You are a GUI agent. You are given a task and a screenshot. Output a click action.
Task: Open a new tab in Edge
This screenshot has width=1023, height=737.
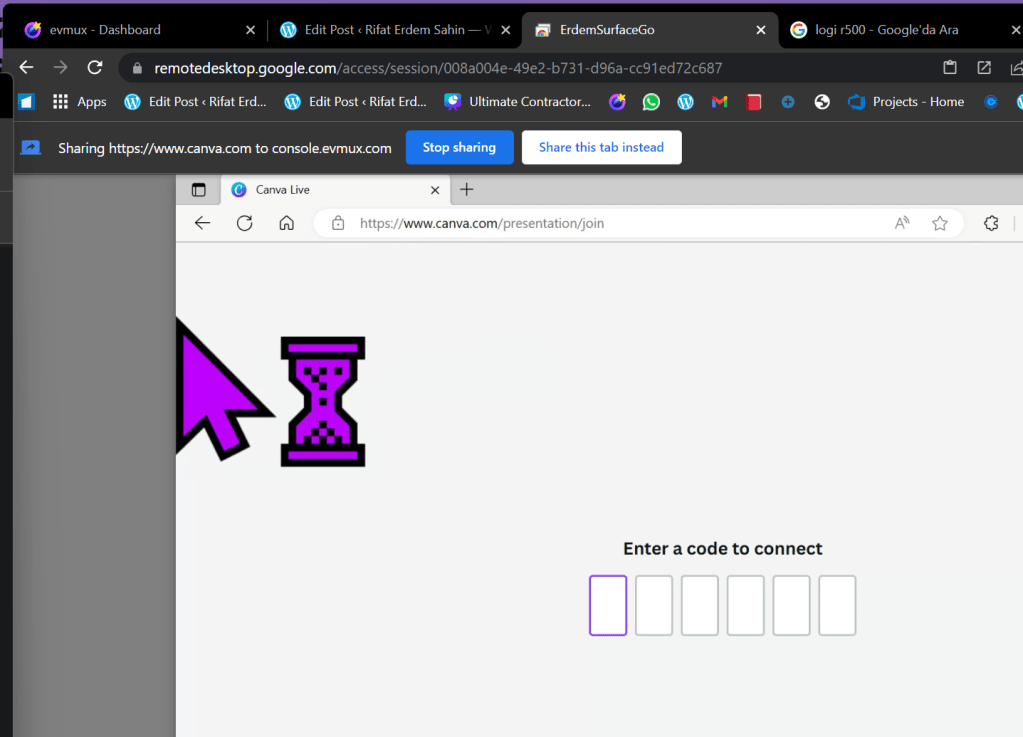466,190
